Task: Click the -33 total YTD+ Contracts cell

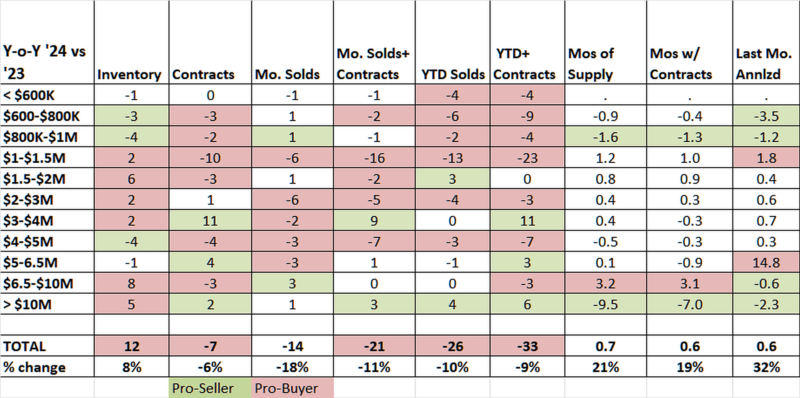Action: 527,346
